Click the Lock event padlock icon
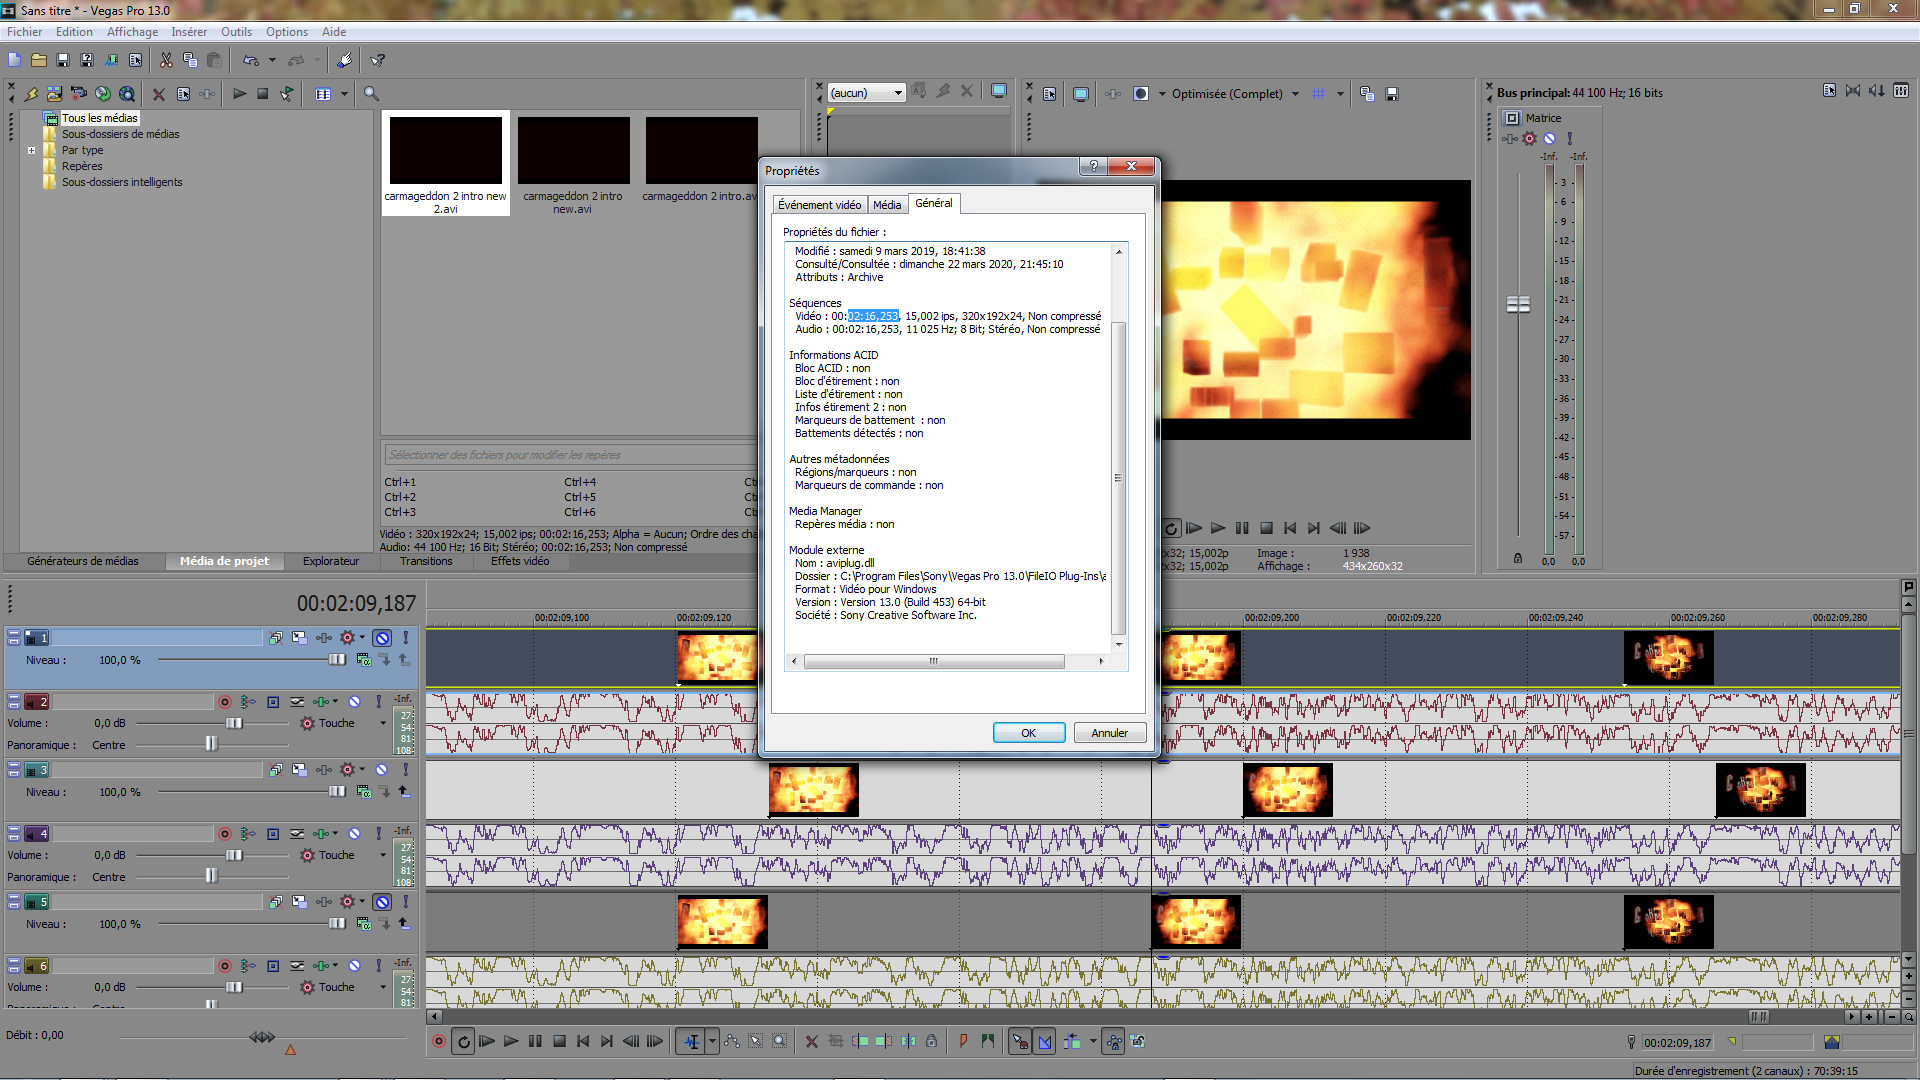 coord(931,1041)
